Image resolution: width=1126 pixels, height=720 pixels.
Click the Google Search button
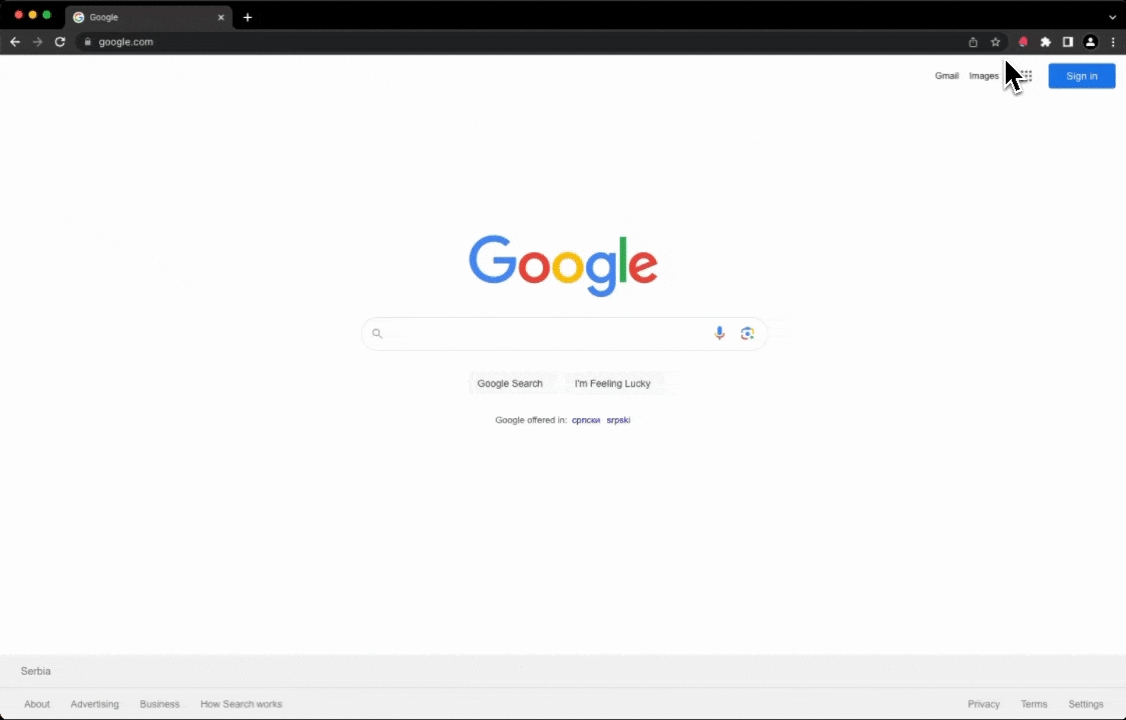tap(510, 383)
